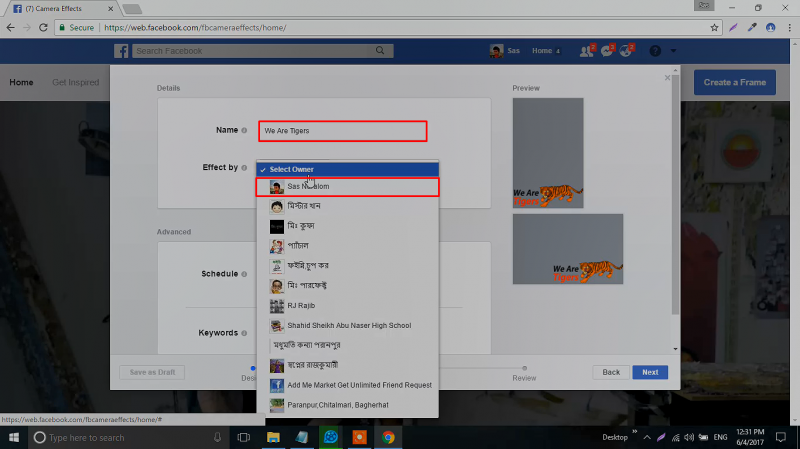
Task: Open the notifications globe icon
Action: [626, 51]
